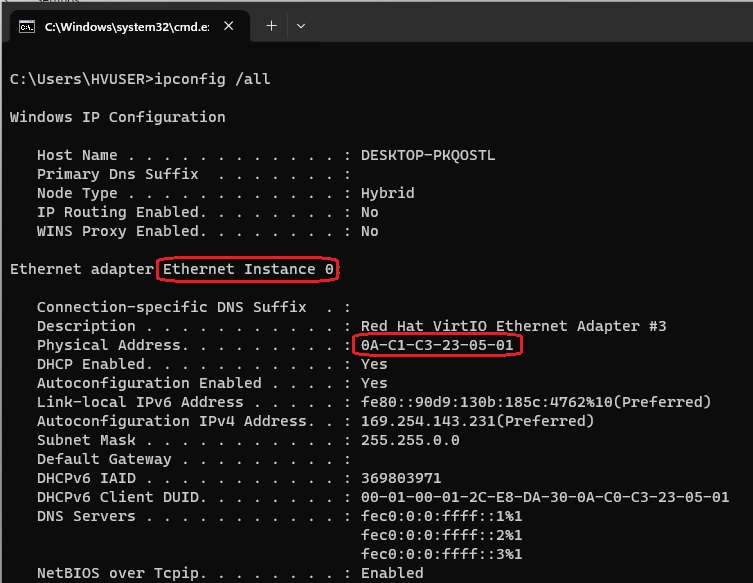Click DHCPv6 IAID value 369803971
Viewport: 753px width, 583px height.
pyautogui.click(x=401, y=478)
